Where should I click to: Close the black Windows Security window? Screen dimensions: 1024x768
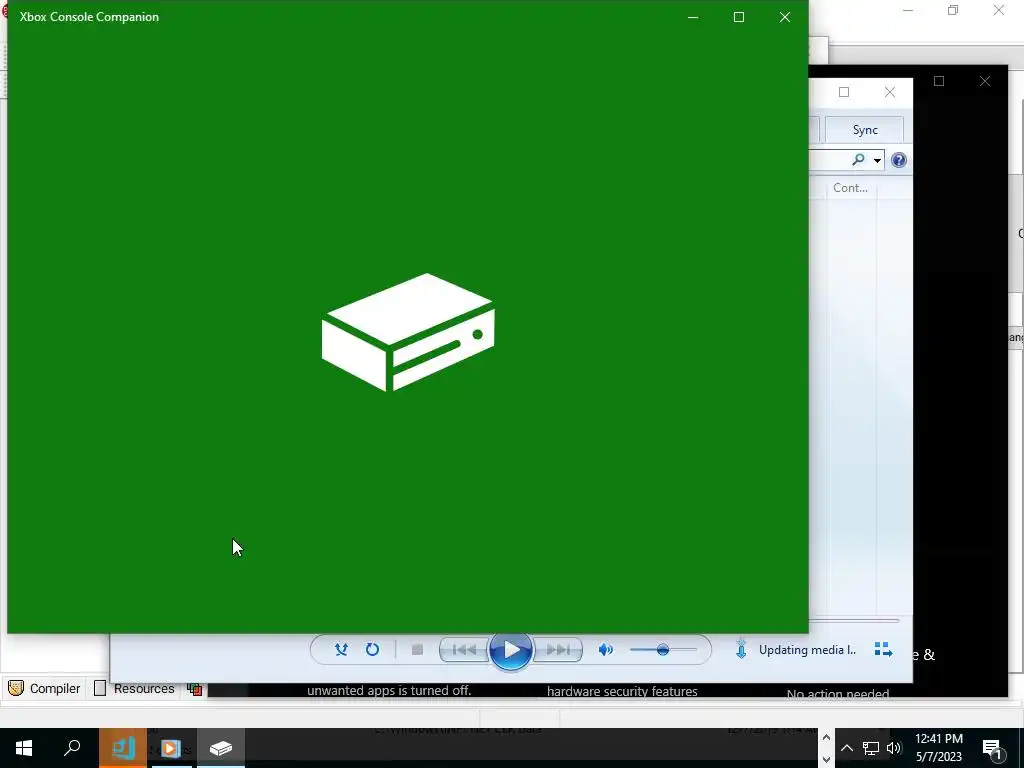(x=985, y=81)
